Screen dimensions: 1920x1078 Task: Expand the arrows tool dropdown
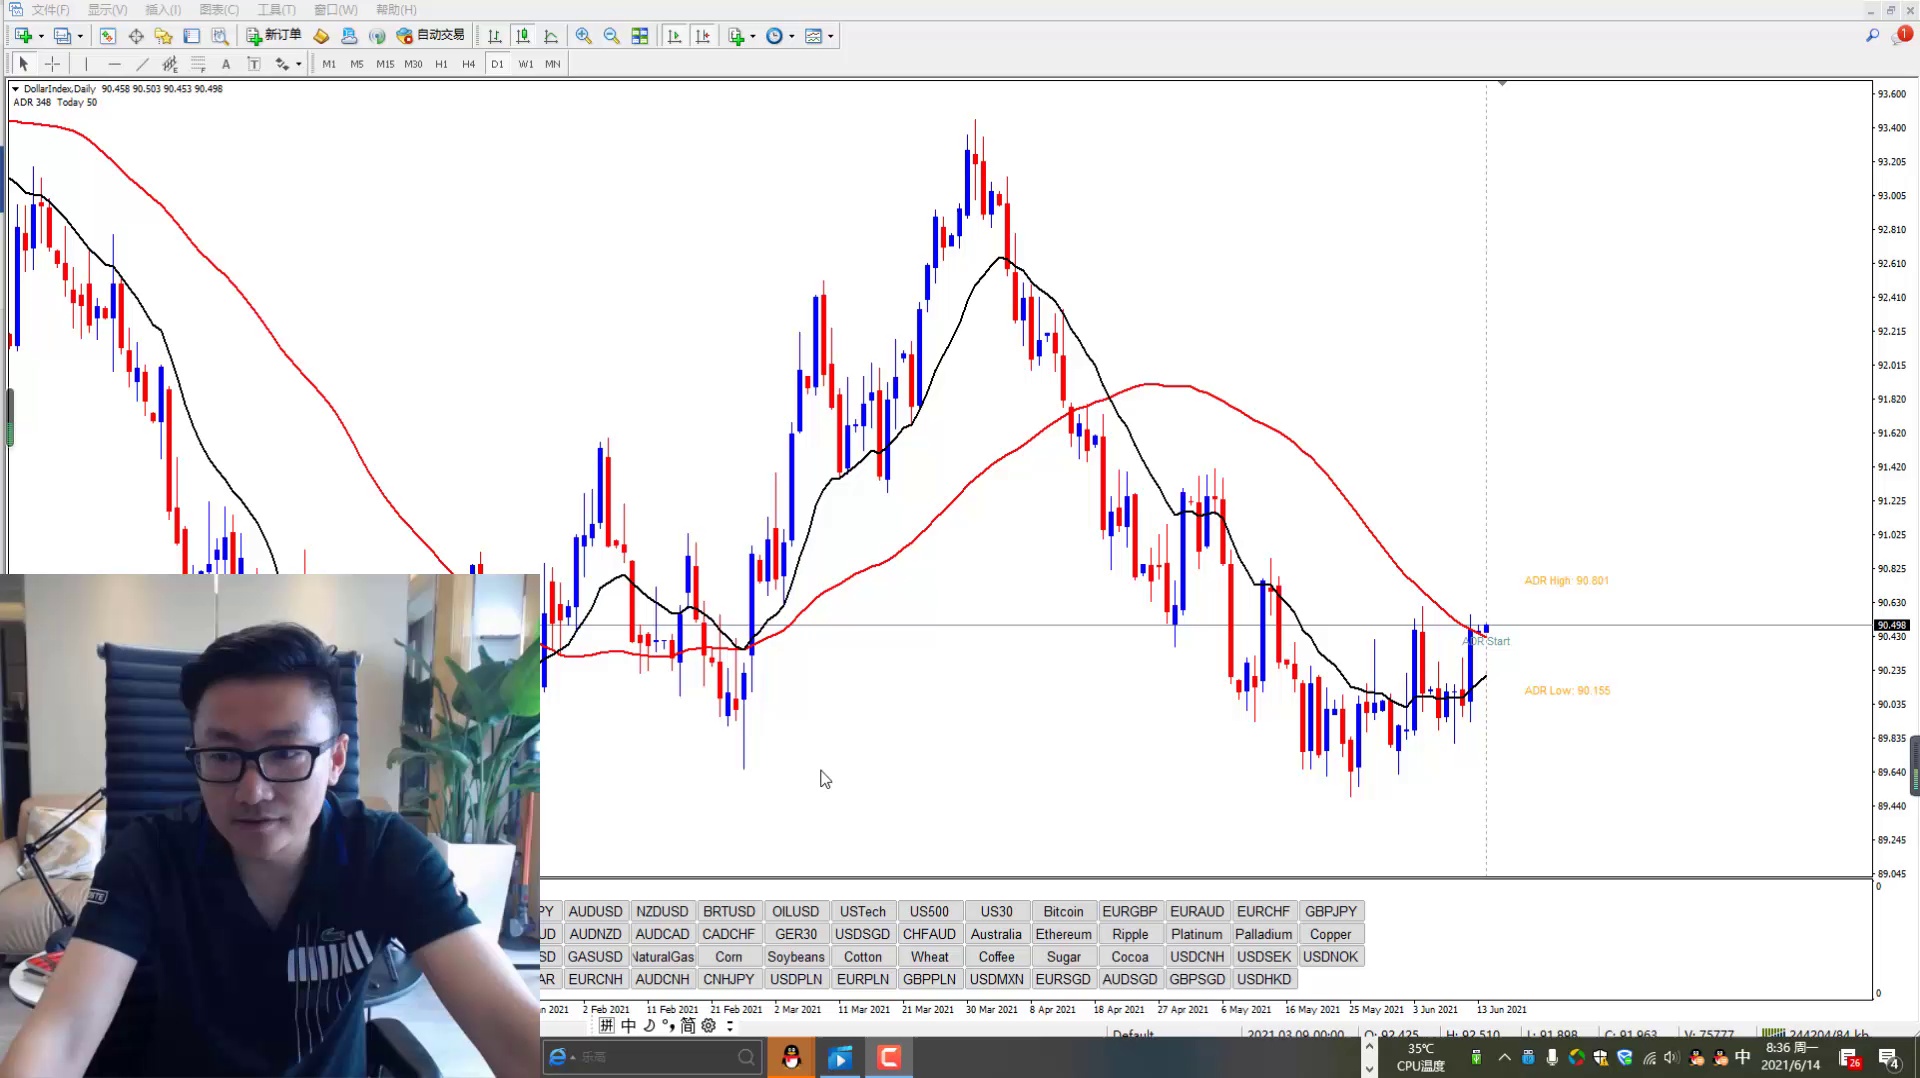coord(298,64)
